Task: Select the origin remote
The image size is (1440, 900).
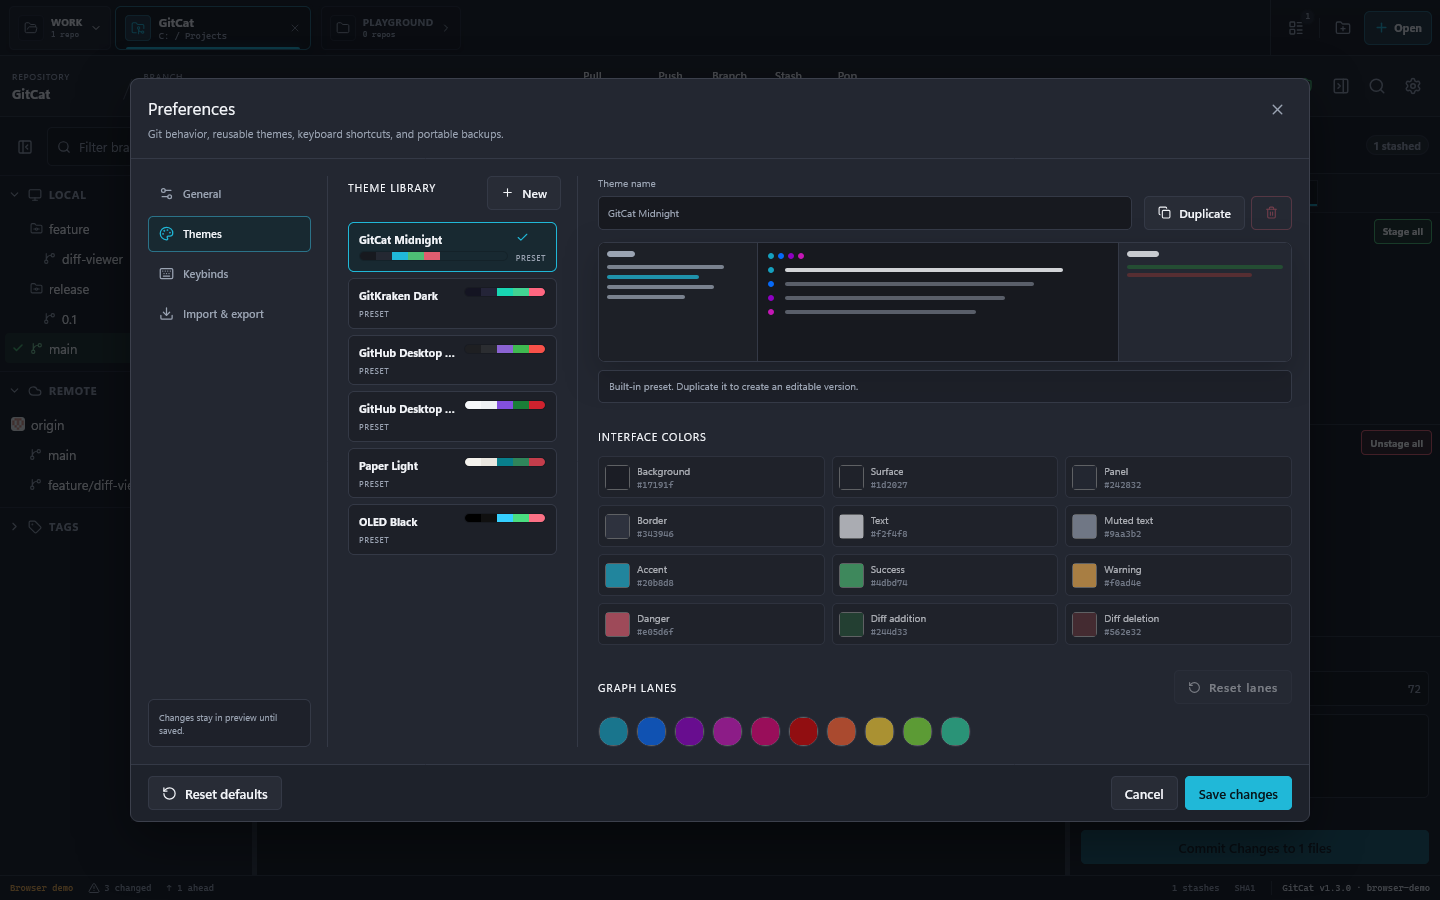Action: [47, 425]
